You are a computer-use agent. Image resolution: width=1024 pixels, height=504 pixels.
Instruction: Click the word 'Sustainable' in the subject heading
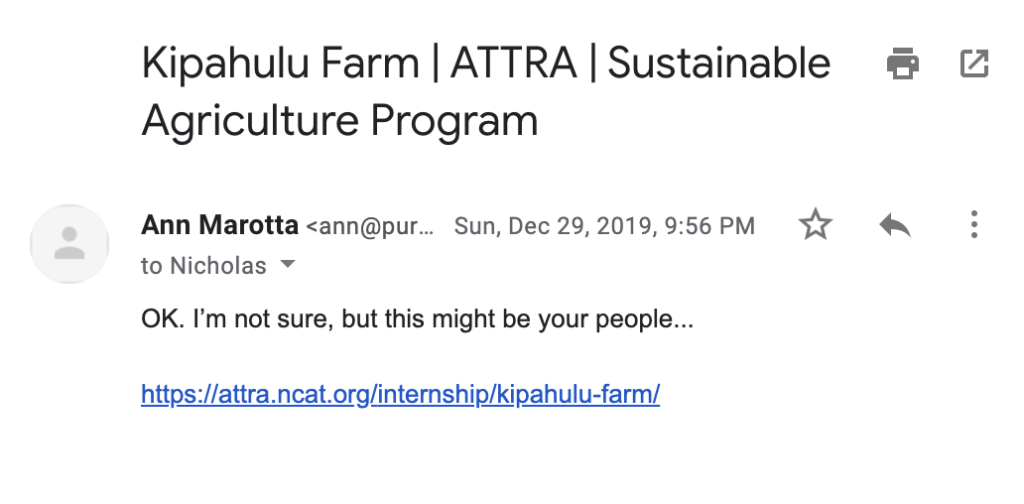pos(719,63)
